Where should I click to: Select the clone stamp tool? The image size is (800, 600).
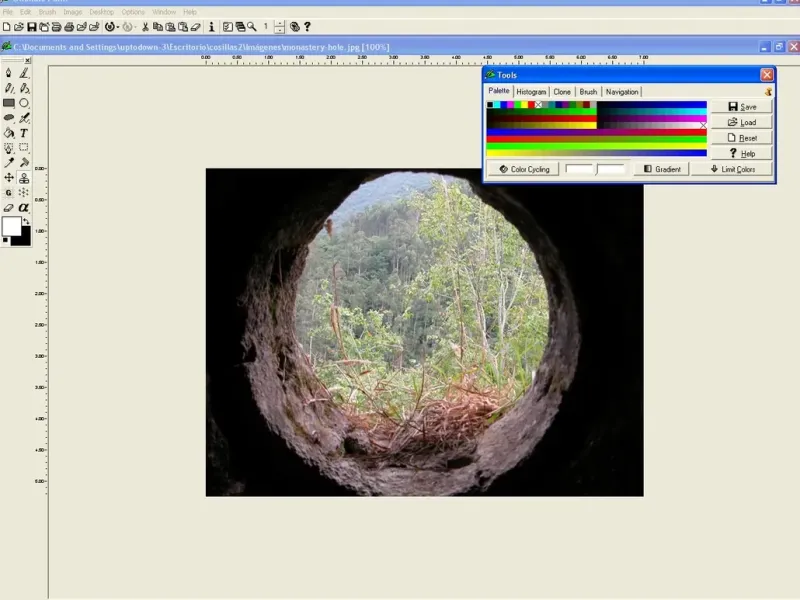24,177
